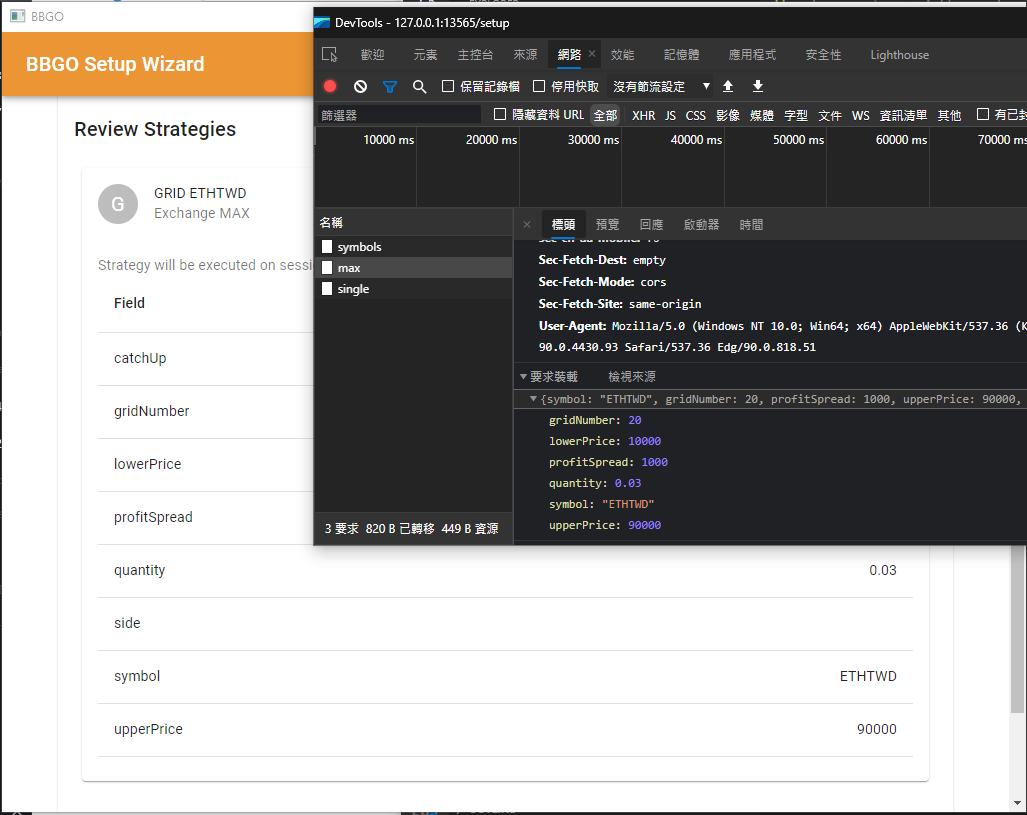Click gridNumber field row label

(x=151, y=411)
